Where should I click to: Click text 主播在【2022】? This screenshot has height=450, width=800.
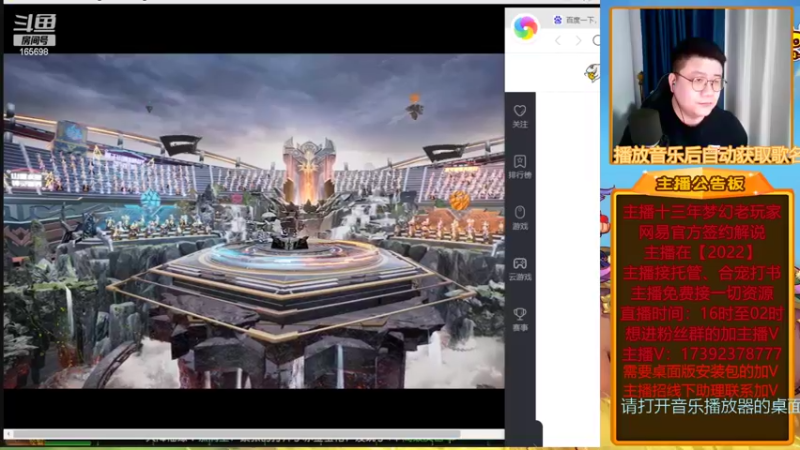[x=700, y=253]
